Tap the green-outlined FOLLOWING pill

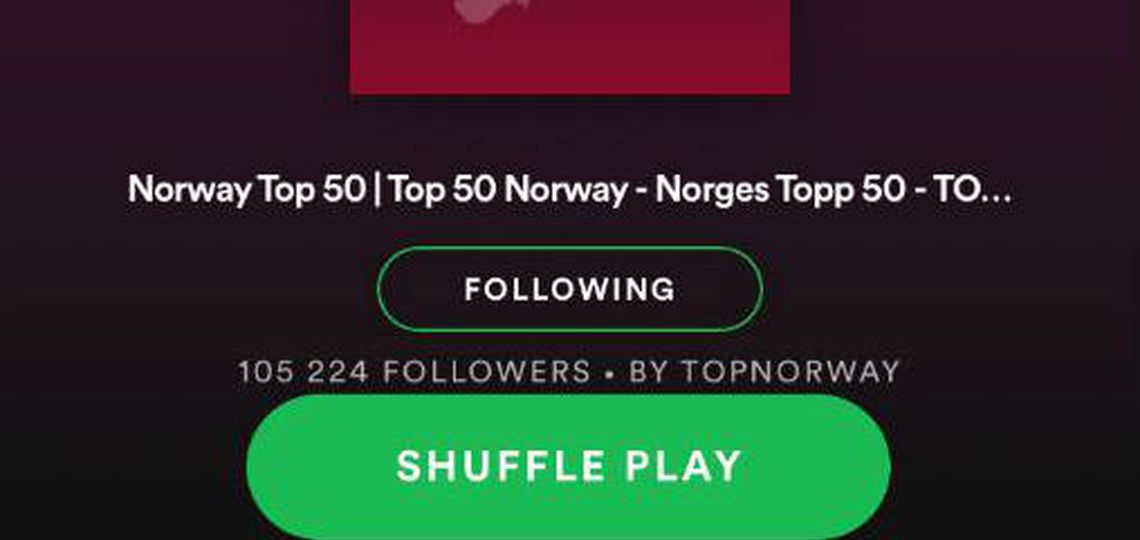[x=570, y=289]
